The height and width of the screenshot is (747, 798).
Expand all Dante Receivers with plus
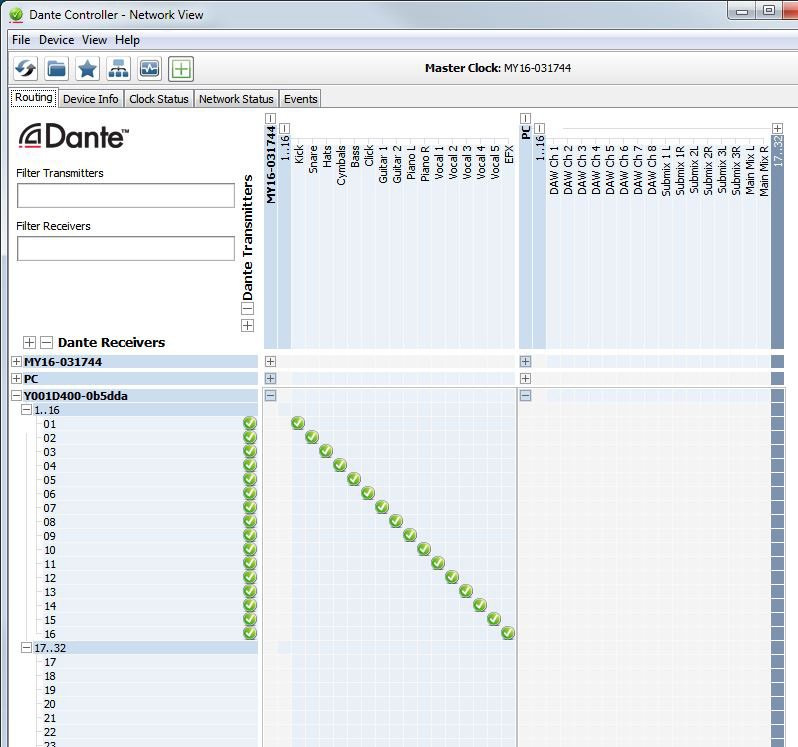click(30, 342)
